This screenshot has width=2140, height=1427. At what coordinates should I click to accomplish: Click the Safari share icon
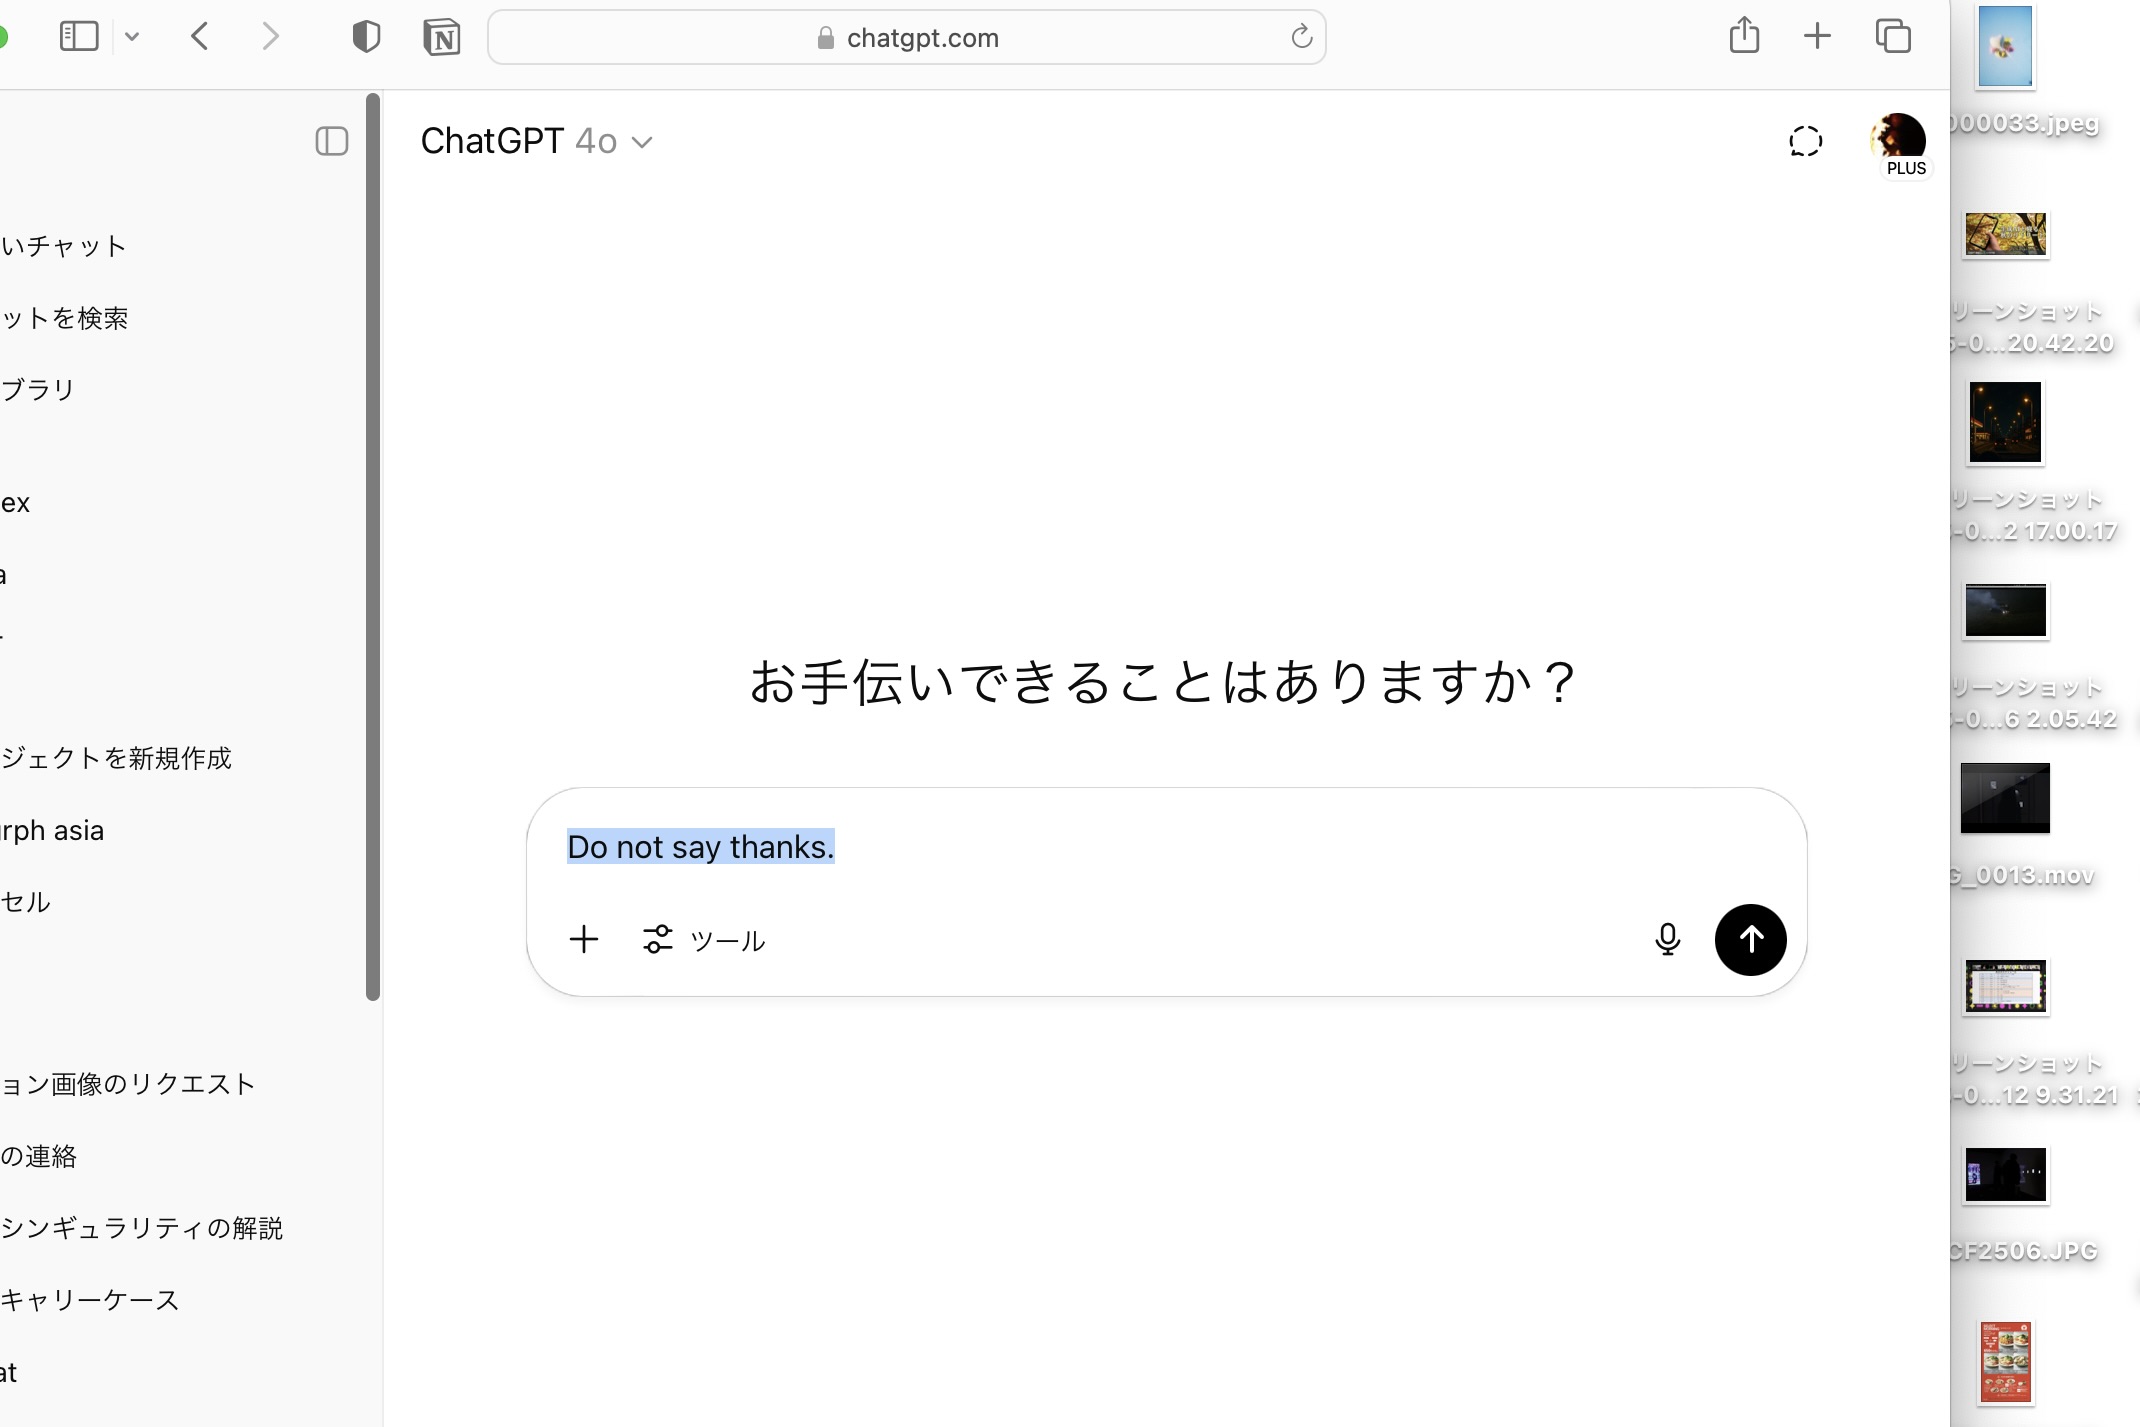(1744, 36)
